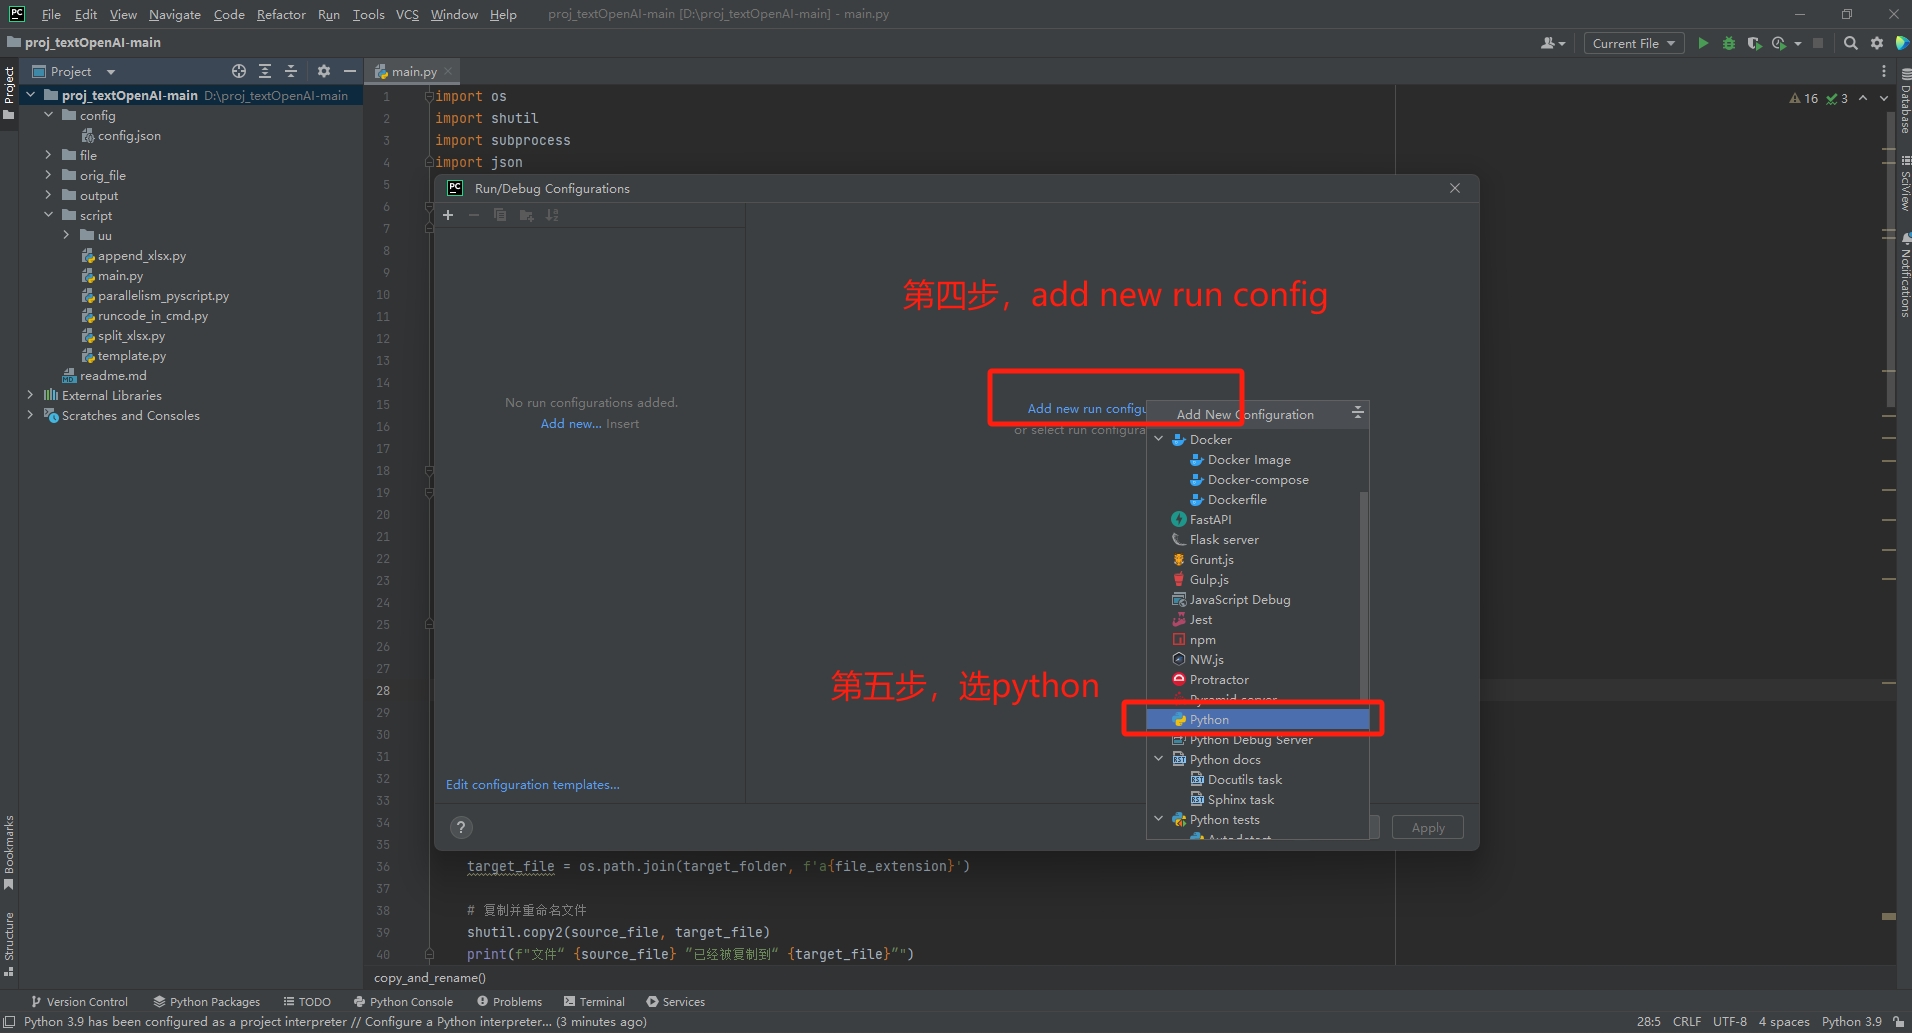1912x1033 pixels.
Task: Collapse the Python docs group
Action: [1159, 759]
